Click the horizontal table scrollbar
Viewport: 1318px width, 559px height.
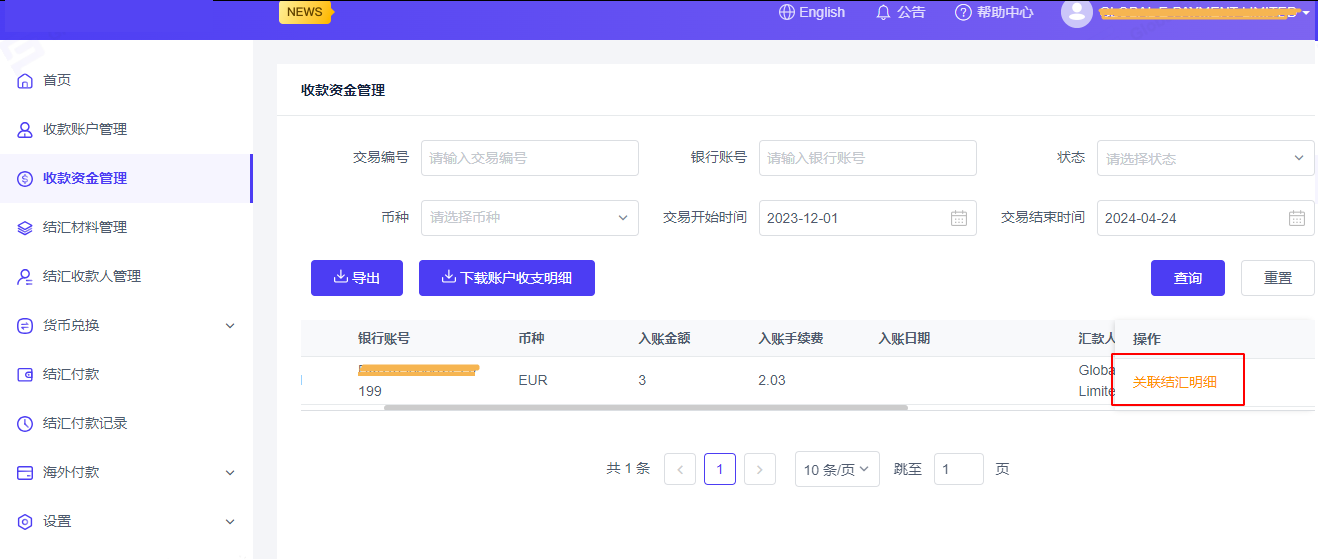tap(645, 408)
